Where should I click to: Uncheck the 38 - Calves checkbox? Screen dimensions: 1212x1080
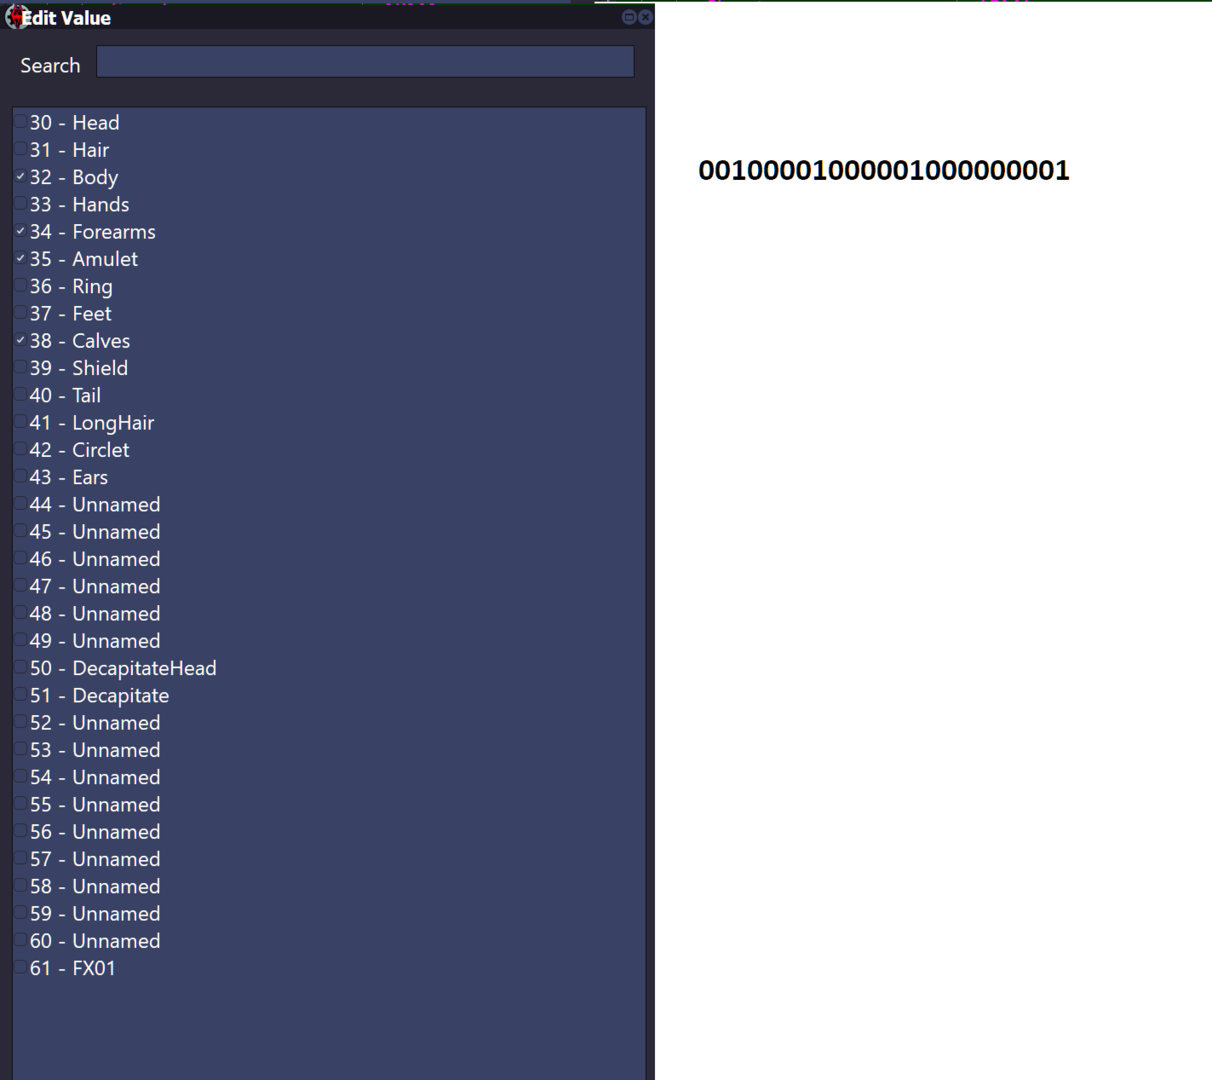click(20, 339)
